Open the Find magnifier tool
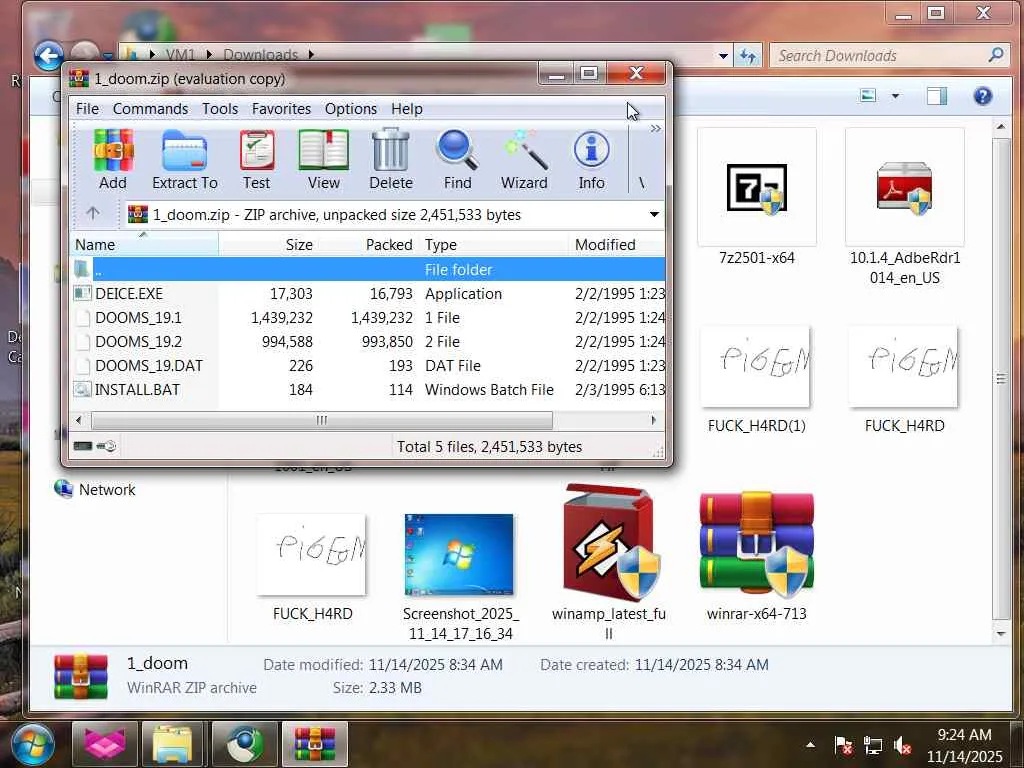Image resolution: width=1024 pixels, height=768 pixels. pyautogui.click(x=457, y=160)
